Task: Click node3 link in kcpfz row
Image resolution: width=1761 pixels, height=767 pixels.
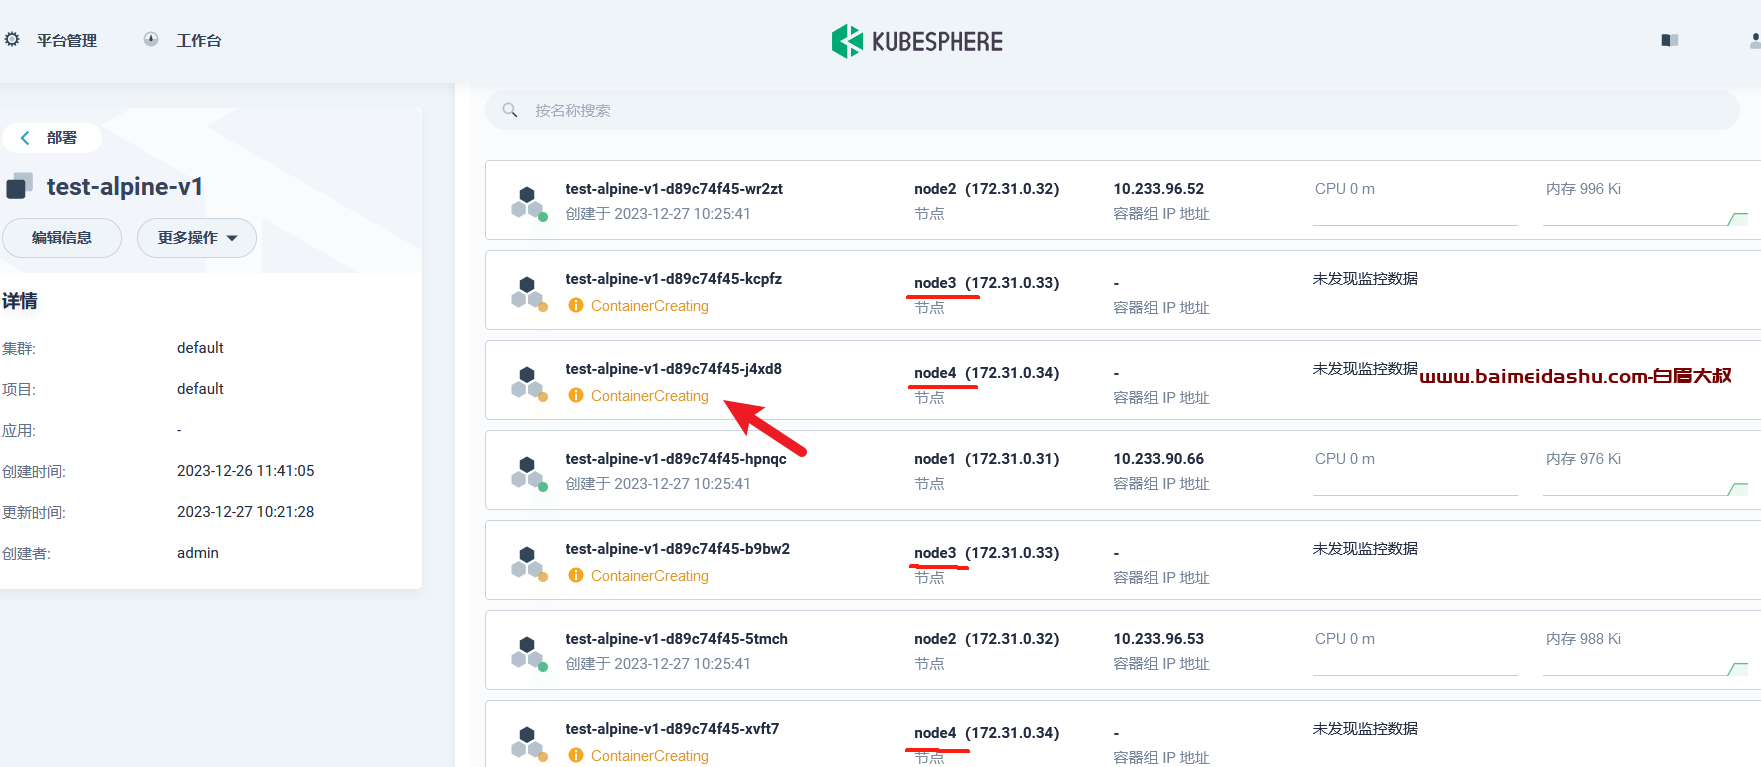Action: point(986,283)
